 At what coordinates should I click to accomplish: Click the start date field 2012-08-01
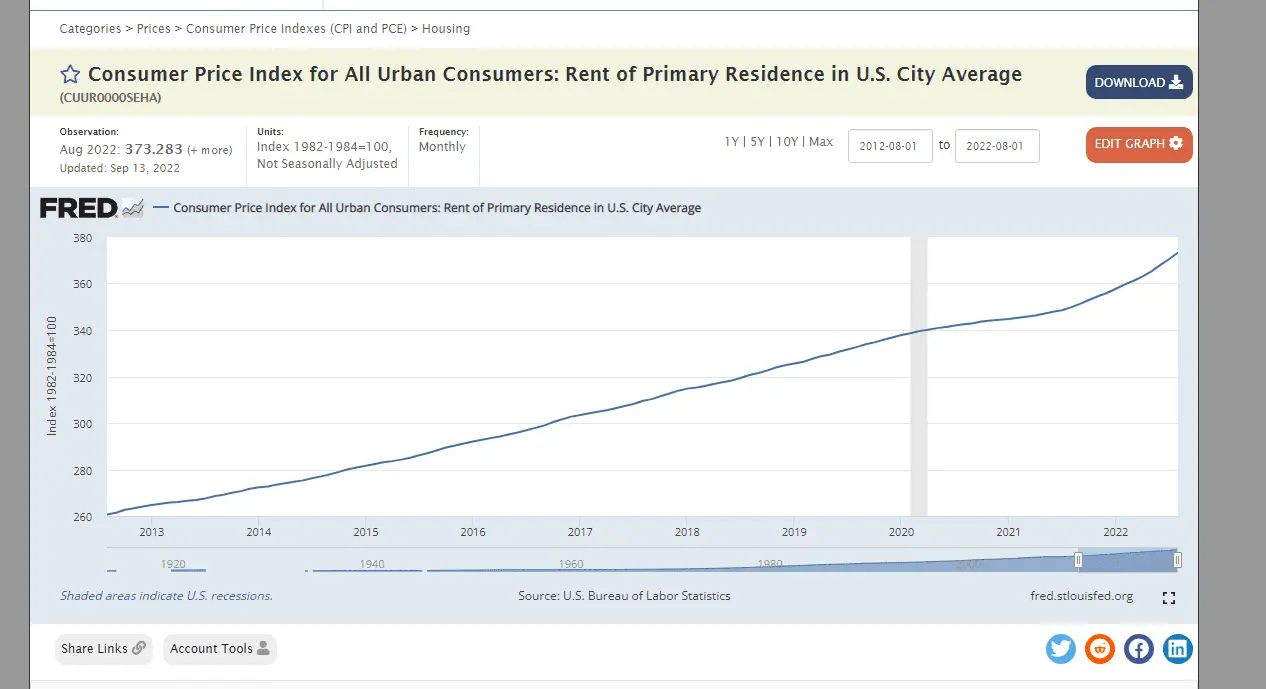[890, 146]
